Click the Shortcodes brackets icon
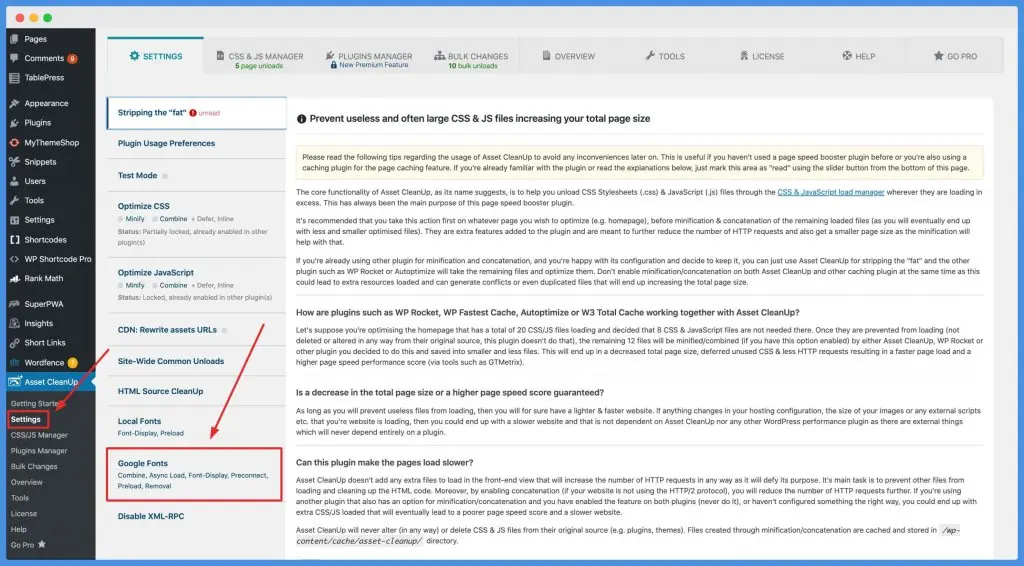The image size is (1024, 566). 14,240
